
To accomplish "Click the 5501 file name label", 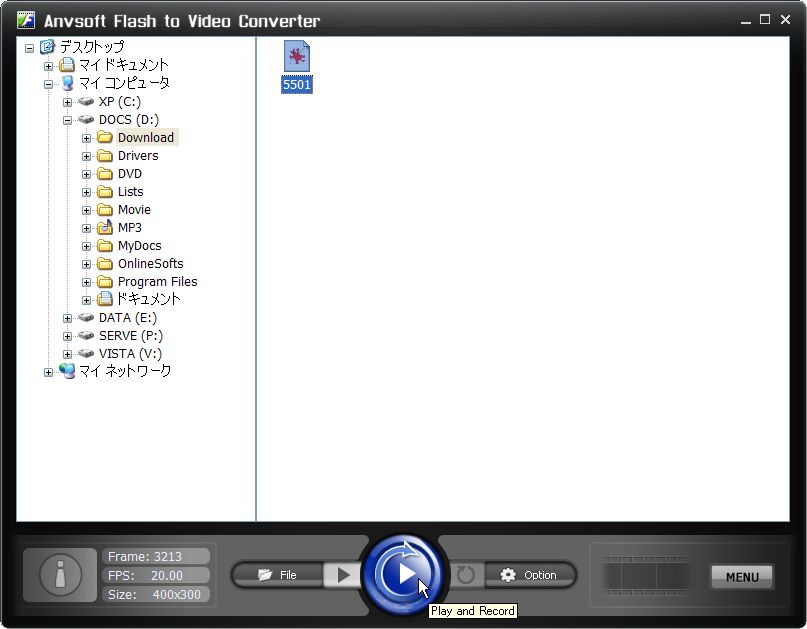I will point(297,85).
